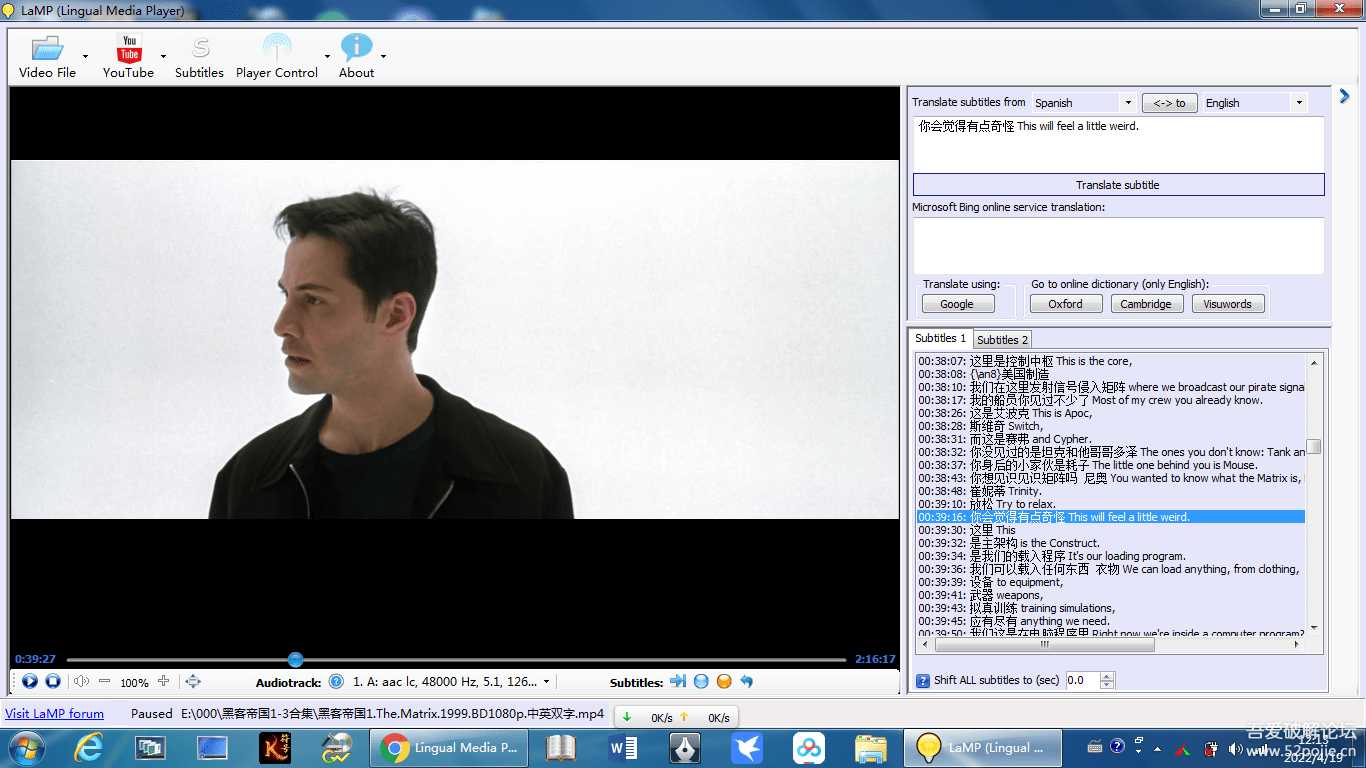Open the Visuwords online dictionary

(x=1228, y=304)
